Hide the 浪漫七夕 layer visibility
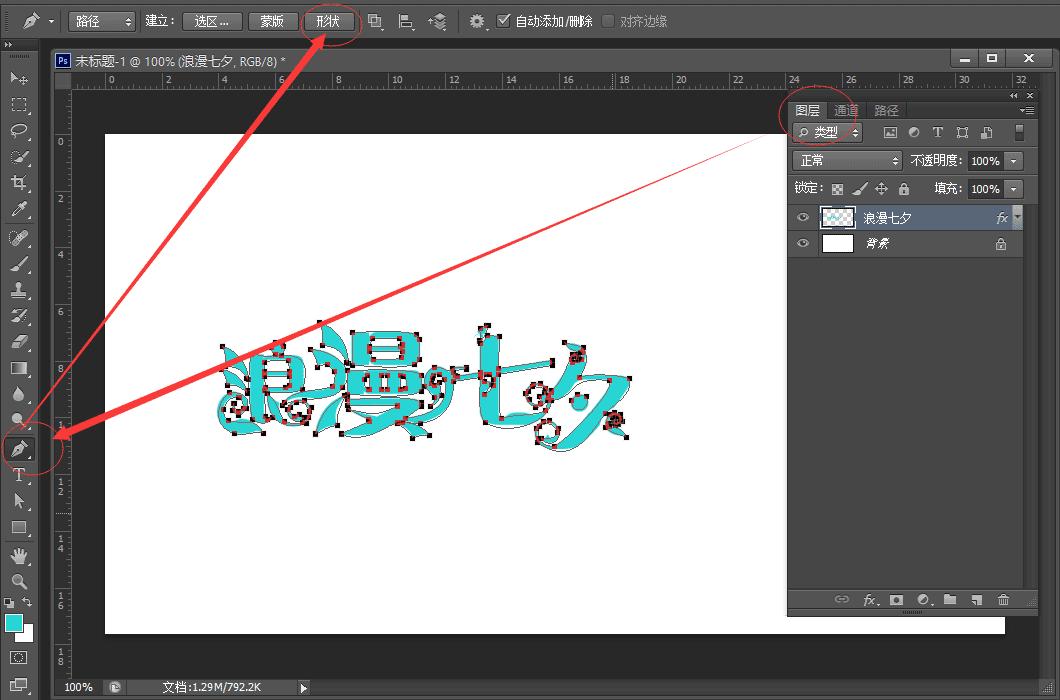Image resolution: width=1060 pixels, height=700 pixels. (803, 217)
